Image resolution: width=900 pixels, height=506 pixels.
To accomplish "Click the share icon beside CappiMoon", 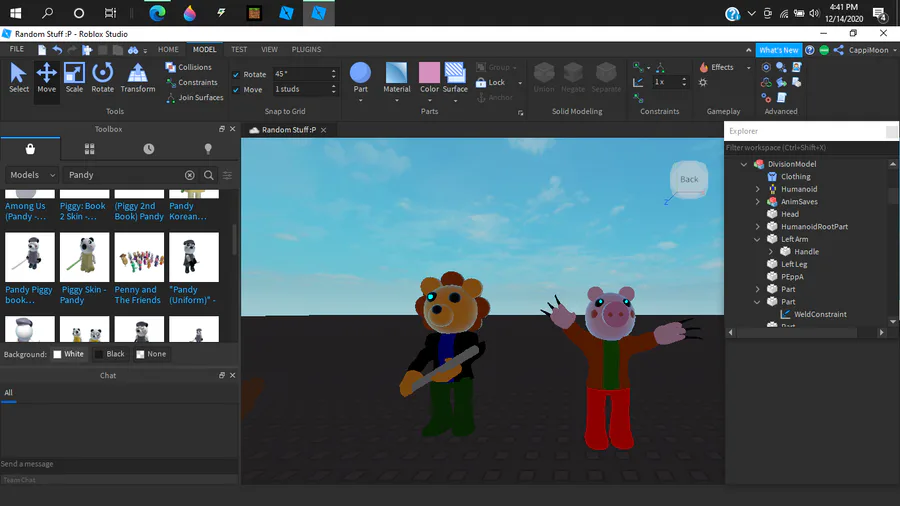I will coord(839,50).
